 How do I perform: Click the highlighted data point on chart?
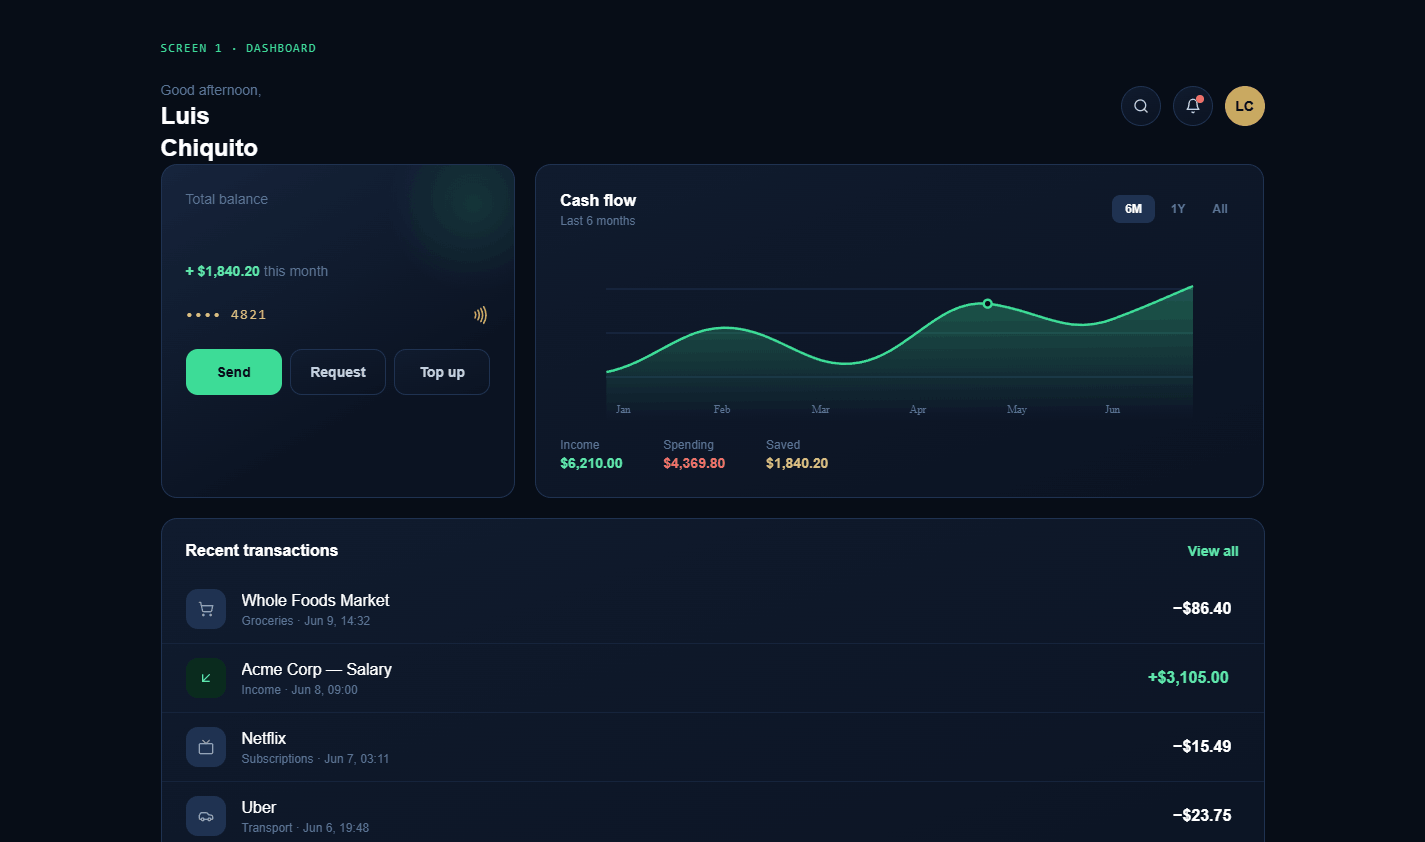tap(988, 303)
